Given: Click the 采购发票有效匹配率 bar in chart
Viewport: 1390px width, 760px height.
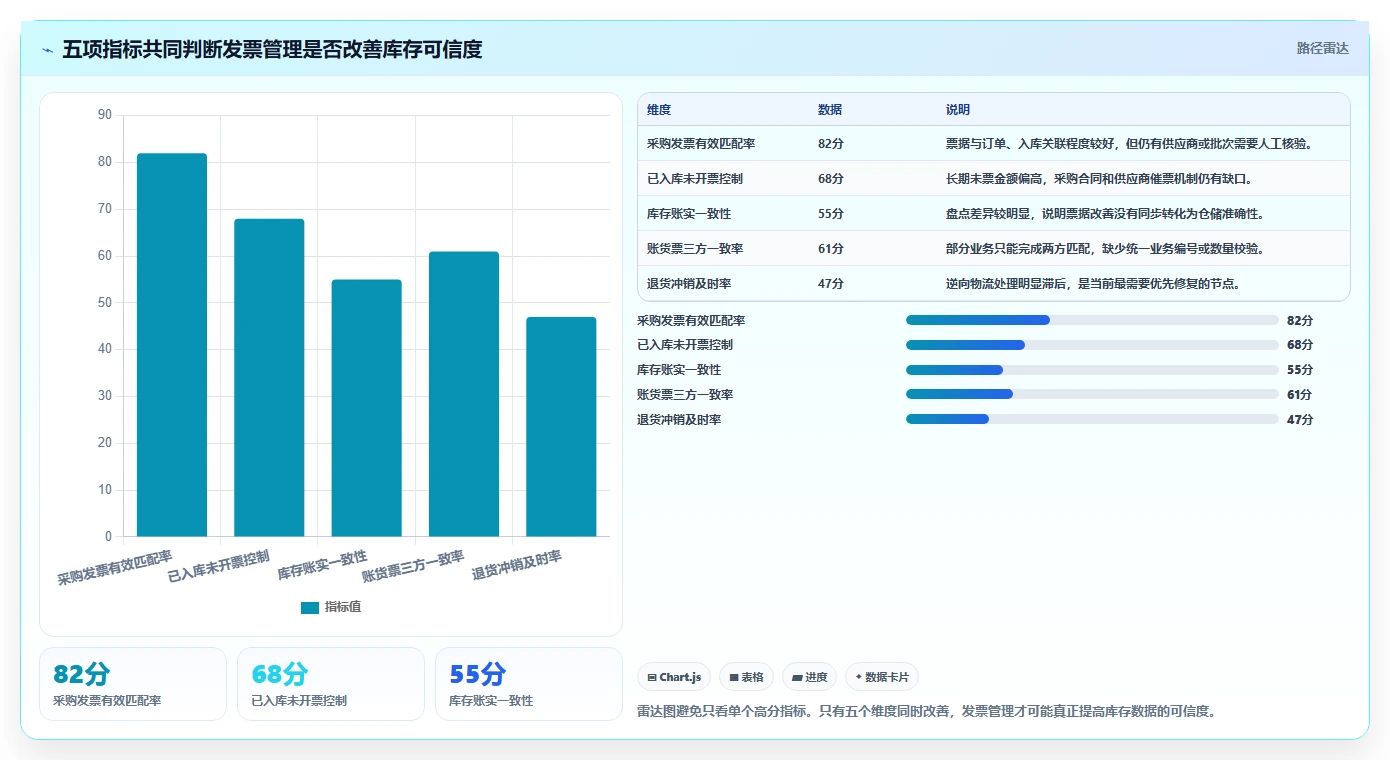Looking at the screenshot, I should (x=172, y=345).
